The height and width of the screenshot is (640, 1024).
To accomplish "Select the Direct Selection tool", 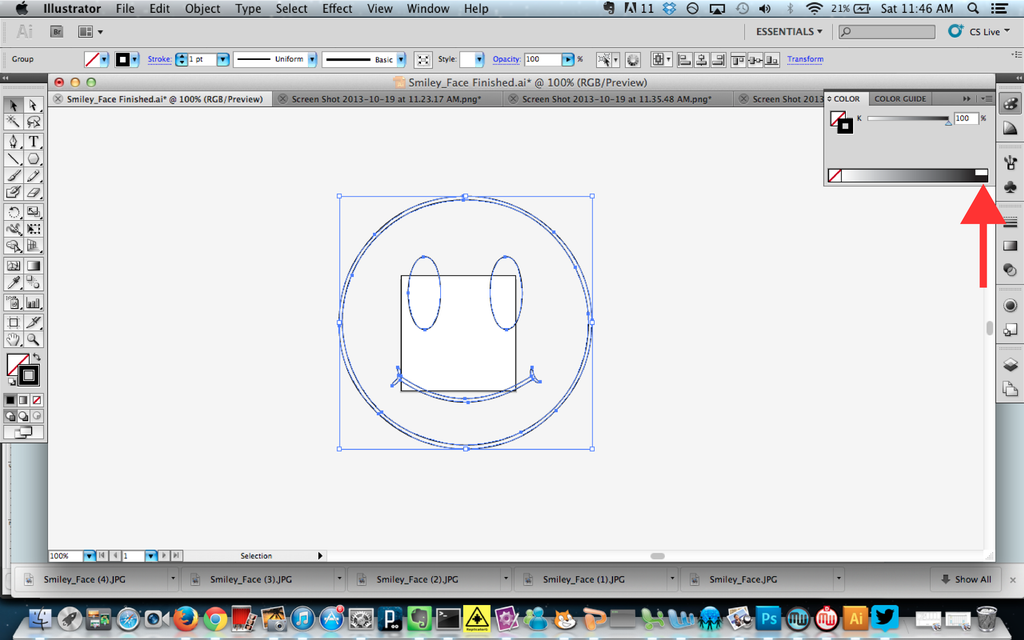I will 33,105.
